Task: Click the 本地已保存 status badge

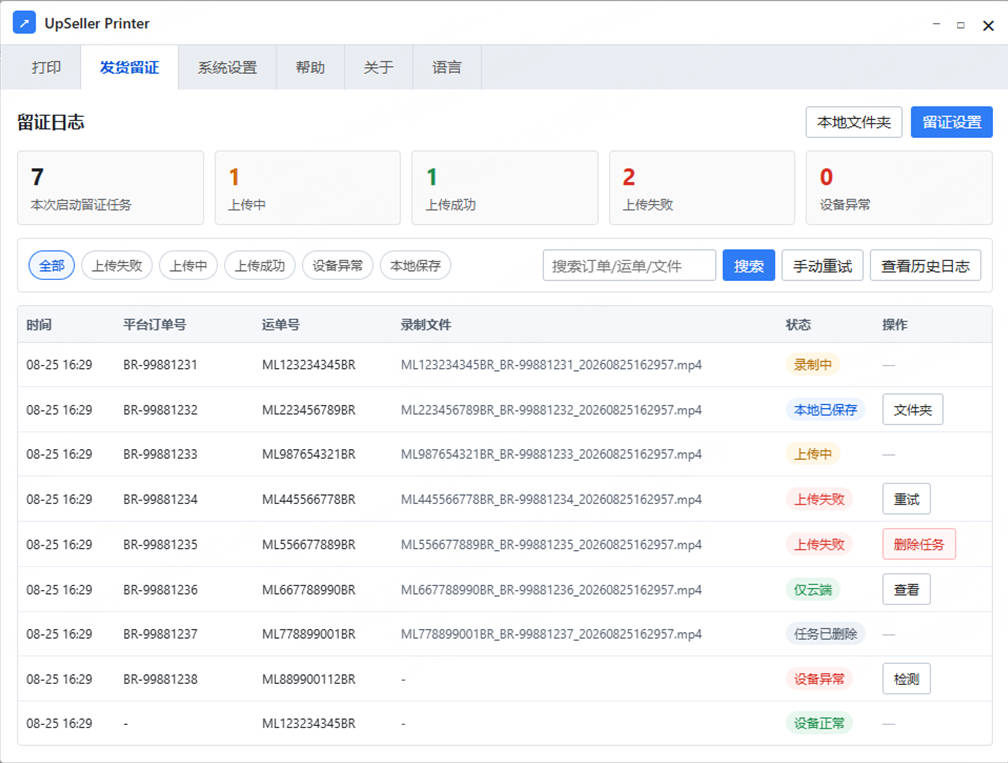Action: [825, 409]
